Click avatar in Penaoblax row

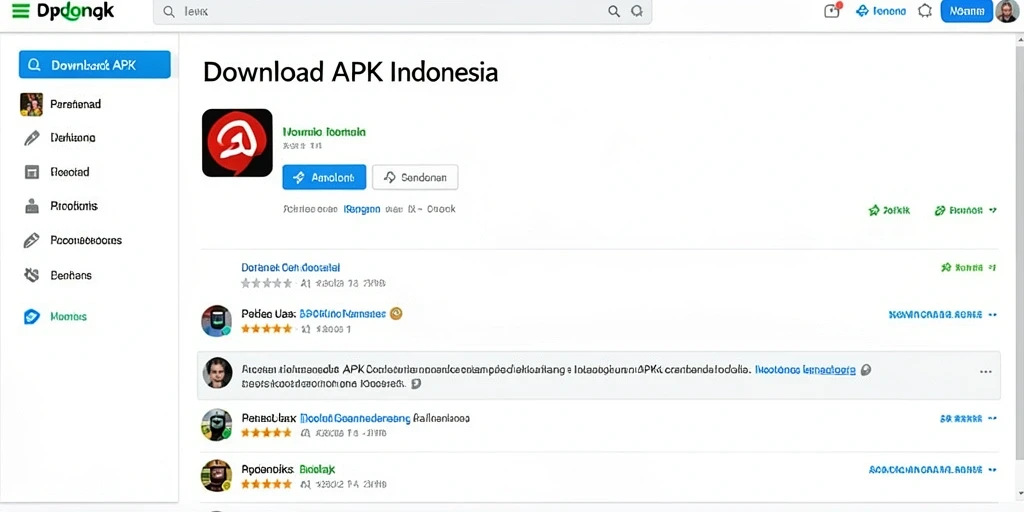pos(216,424)
